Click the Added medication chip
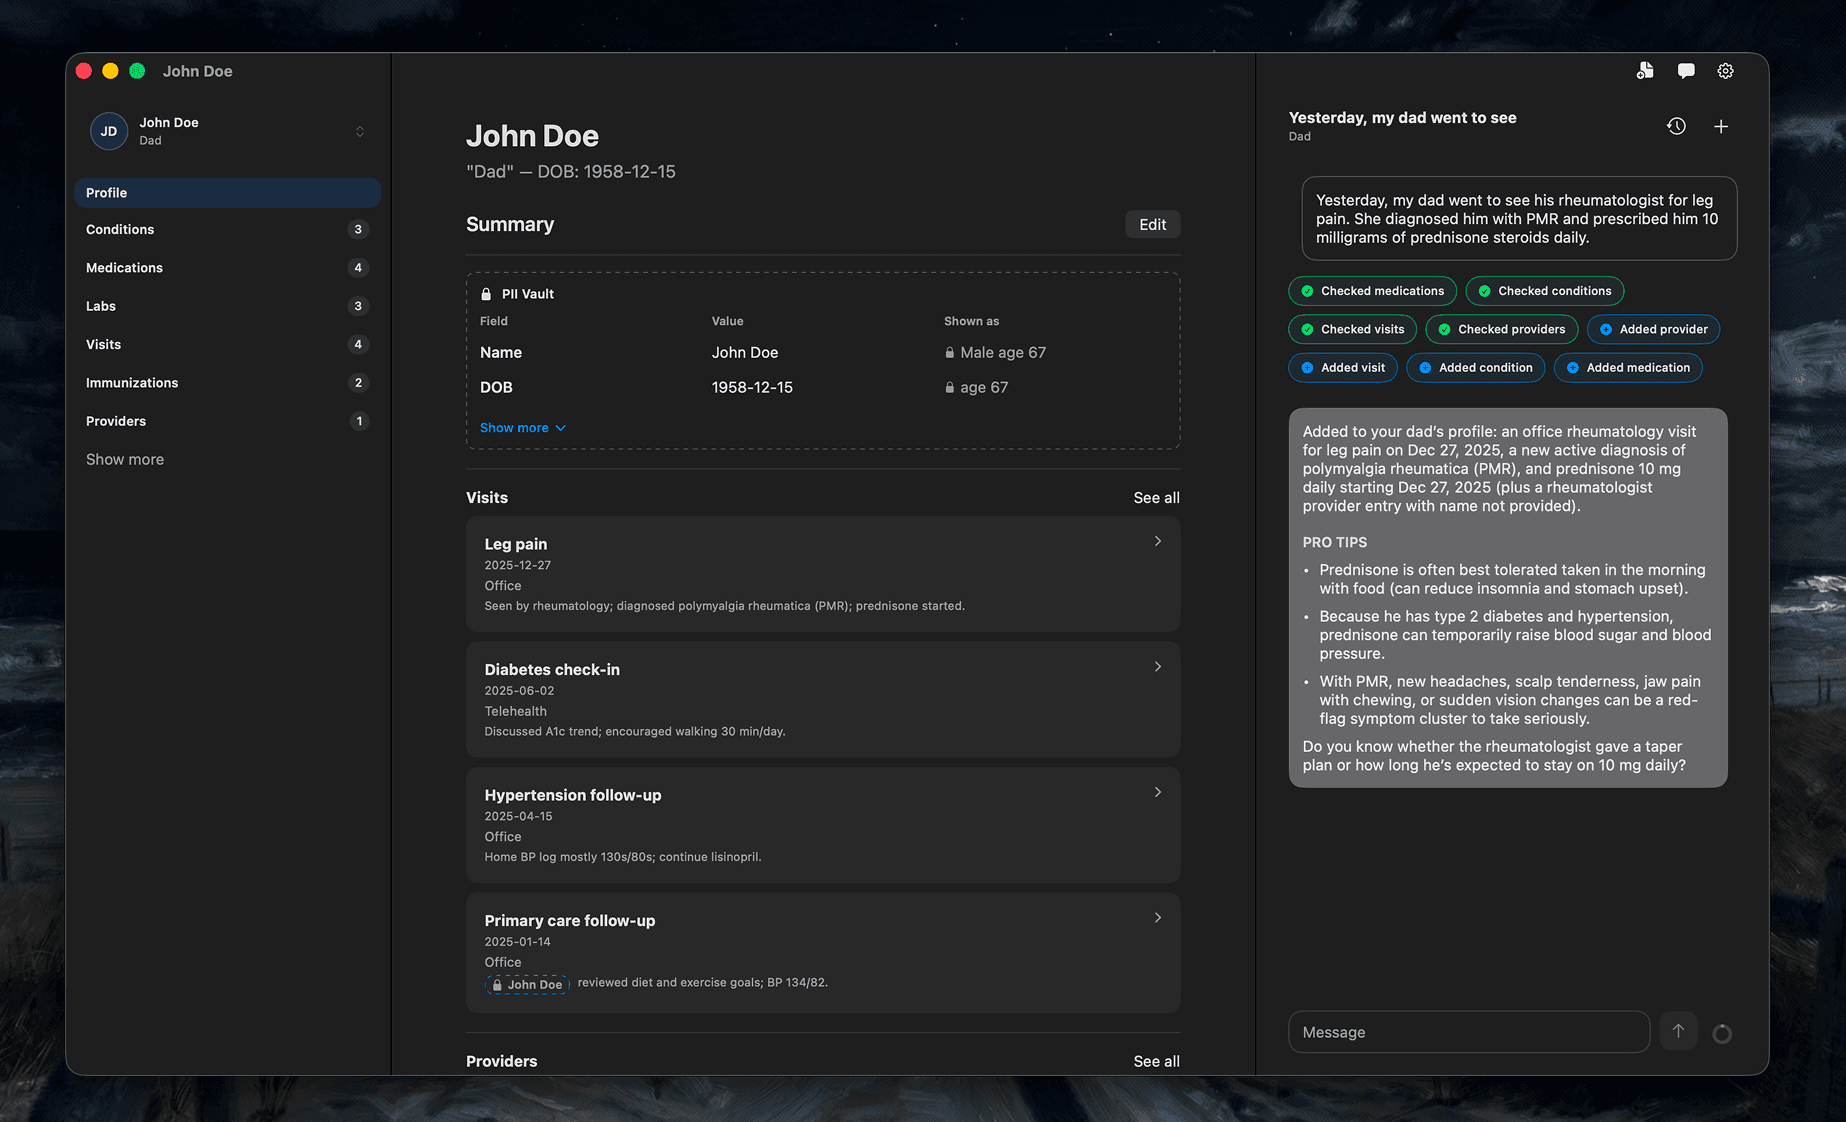The width and height of the screenshot is (1846, 1122). coord(1627,368)
